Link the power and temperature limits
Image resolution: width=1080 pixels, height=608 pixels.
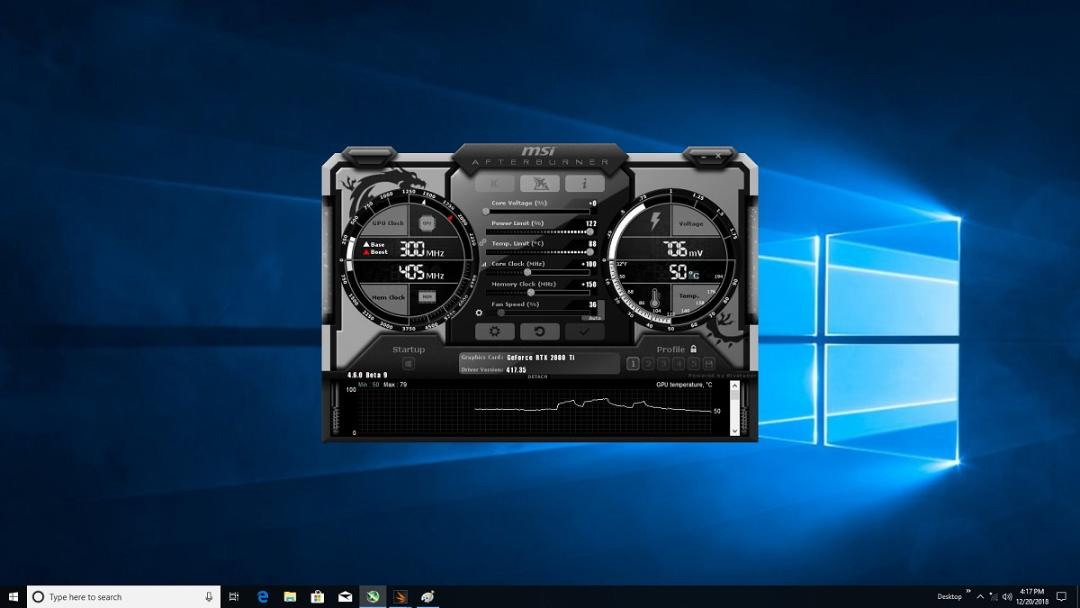click(x=482, y=242)
